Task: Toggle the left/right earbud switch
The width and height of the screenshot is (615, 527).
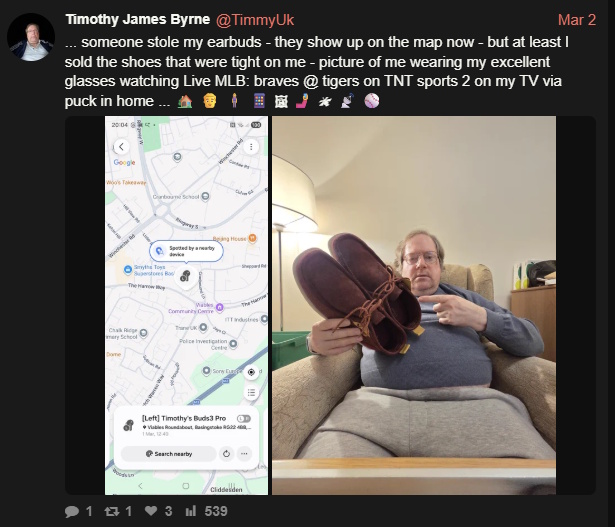Action: [x=244, y=418]
